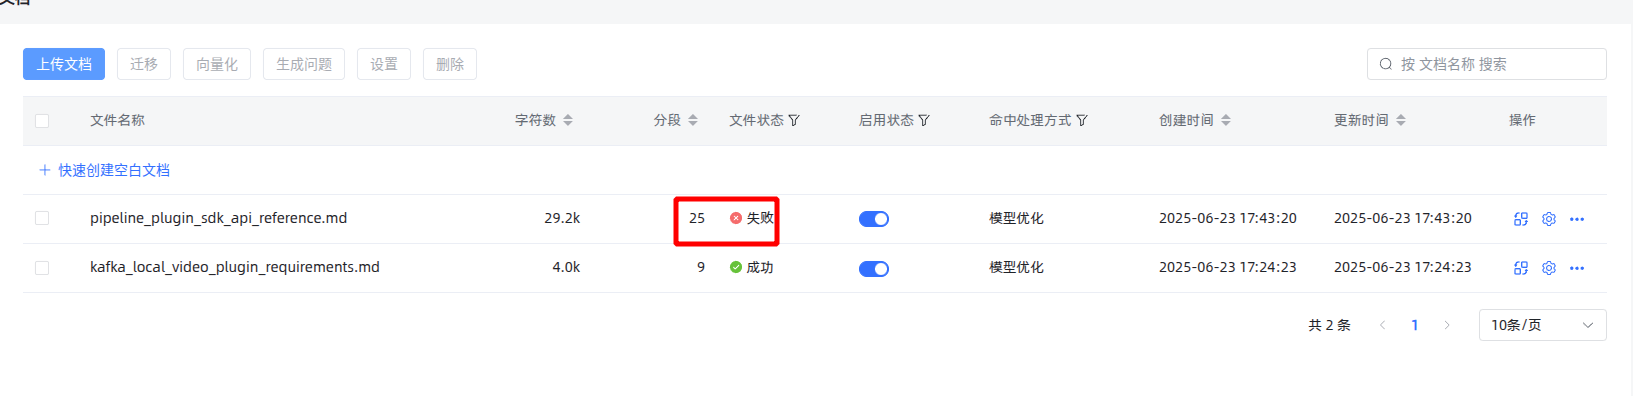Image resolution: width=1633 pixels, height=396 pixels.
Task: Sort by 字符数 column
Action: click(x=568, y=120)
